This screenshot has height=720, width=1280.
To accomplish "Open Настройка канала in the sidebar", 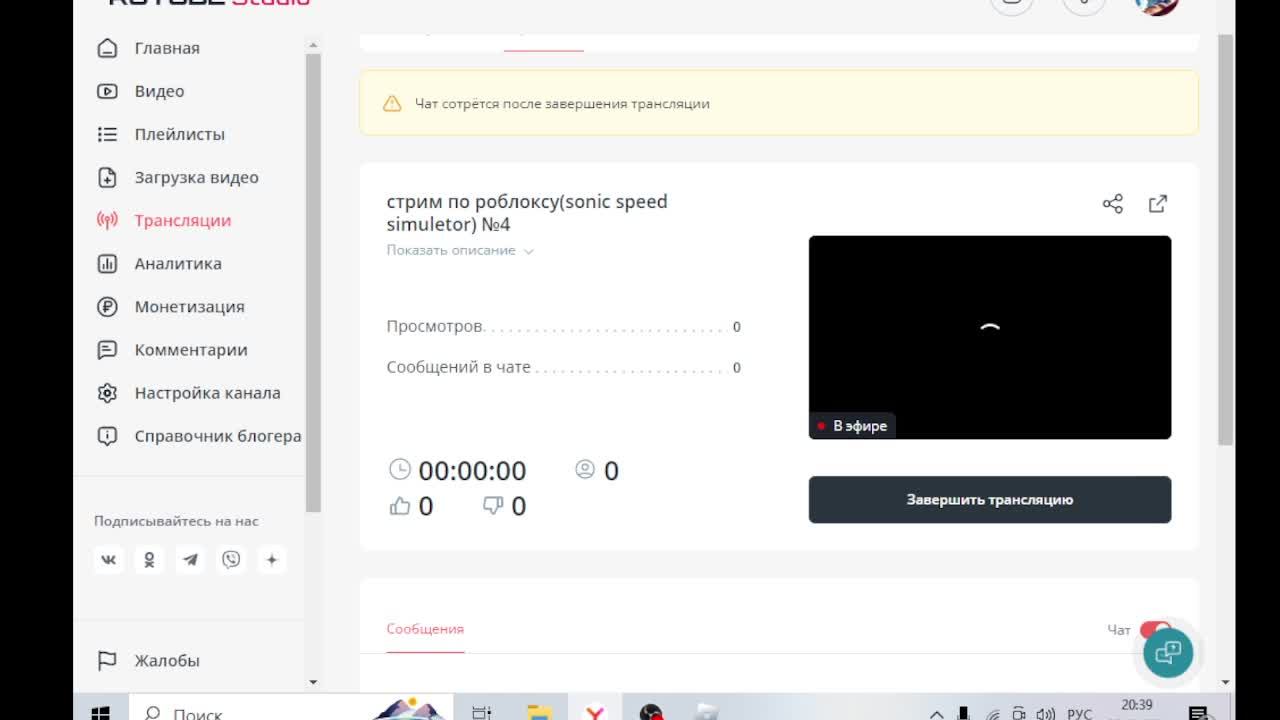I will point(207,393).
